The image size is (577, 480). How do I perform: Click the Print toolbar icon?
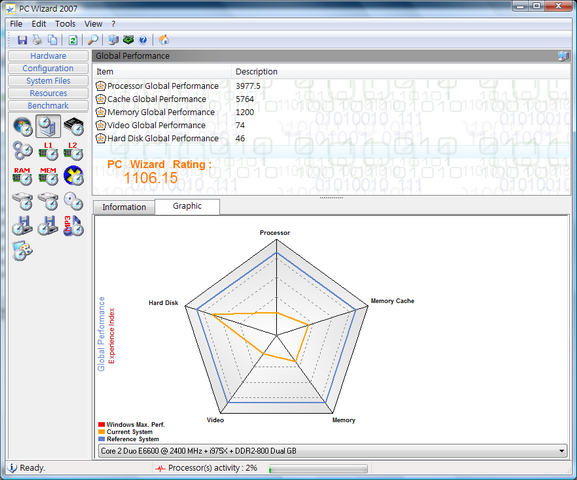(38, 40)
